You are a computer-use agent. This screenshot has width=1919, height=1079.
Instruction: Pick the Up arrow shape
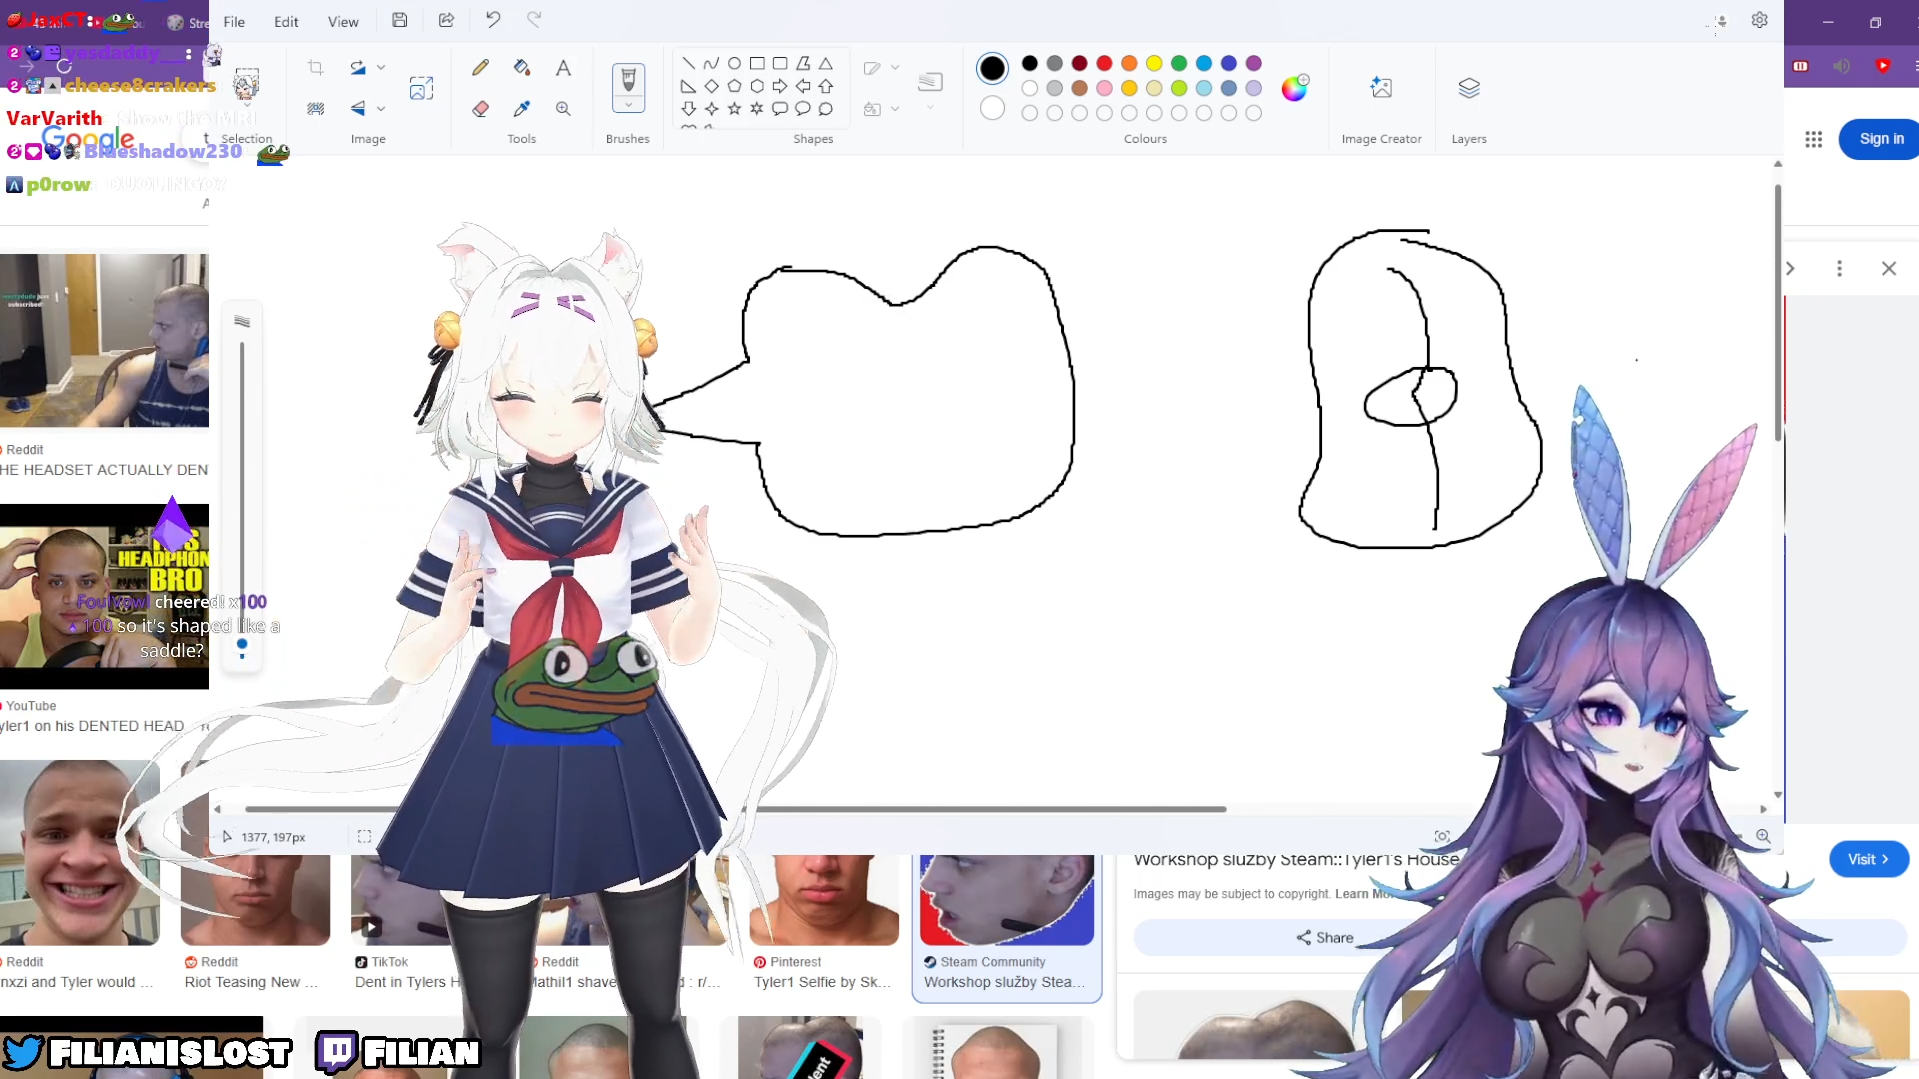826,86
